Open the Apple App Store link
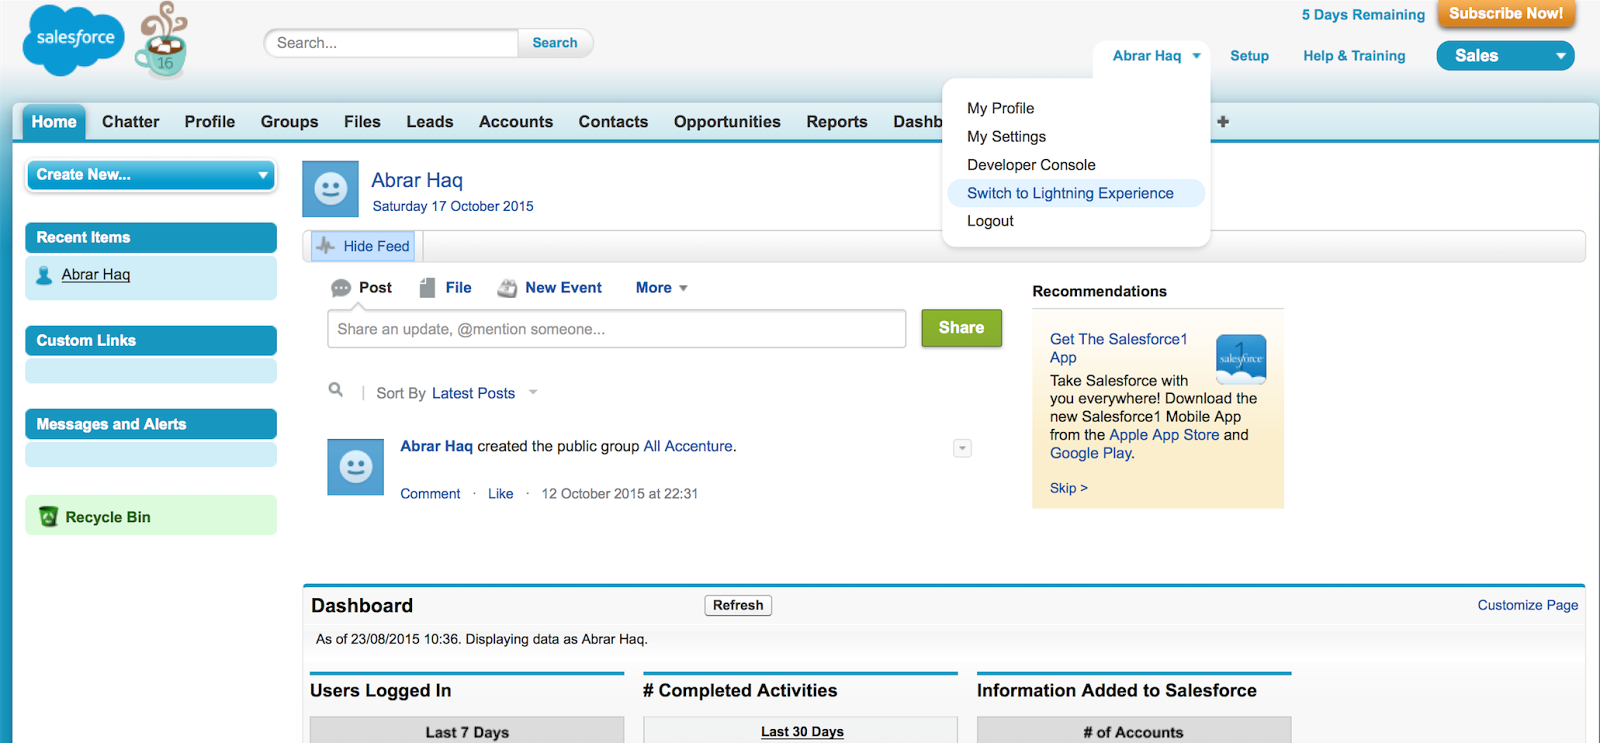Viewport: 1600px width, 743px height. [x=1164, y=435]
